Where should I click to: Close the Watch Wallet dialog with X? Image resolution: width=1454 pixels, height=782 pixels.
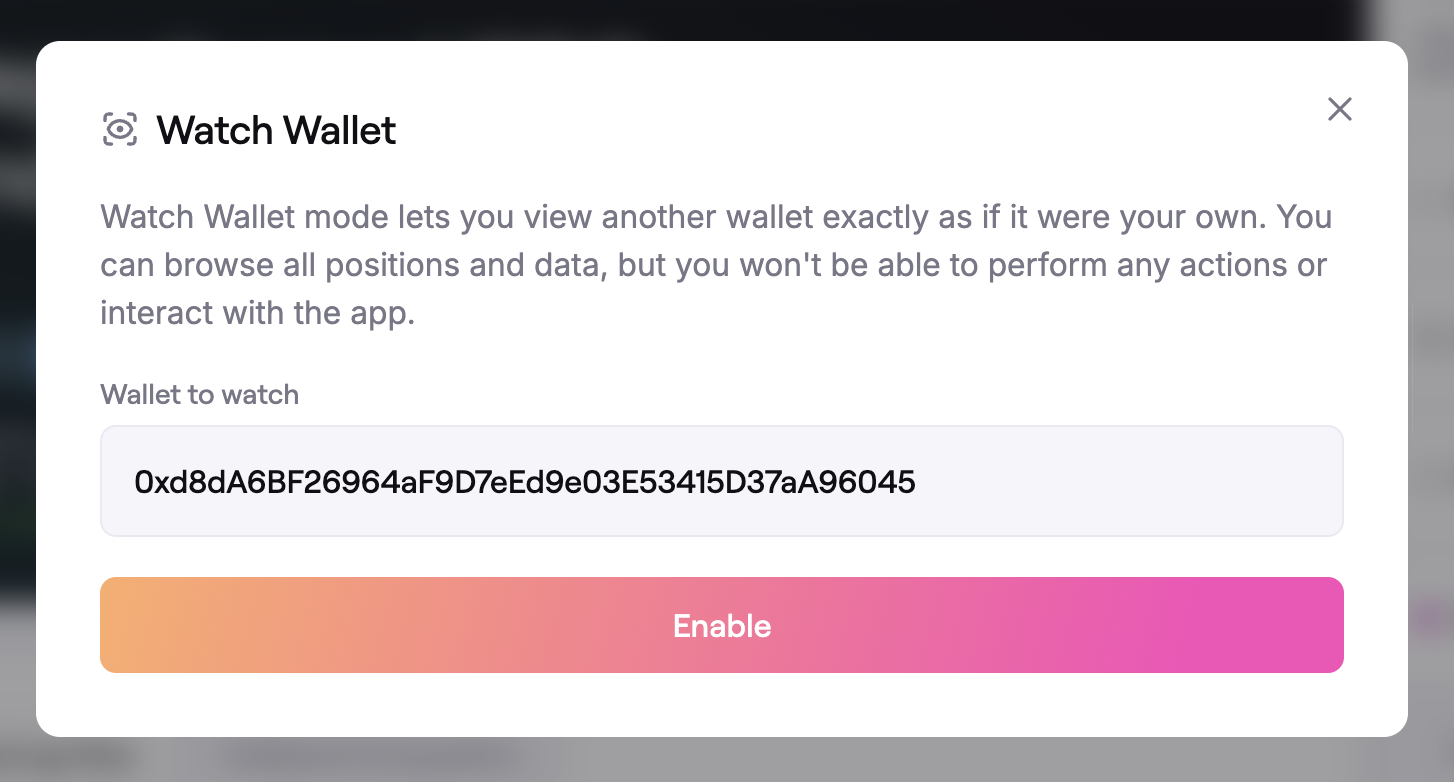(1339, 109)
